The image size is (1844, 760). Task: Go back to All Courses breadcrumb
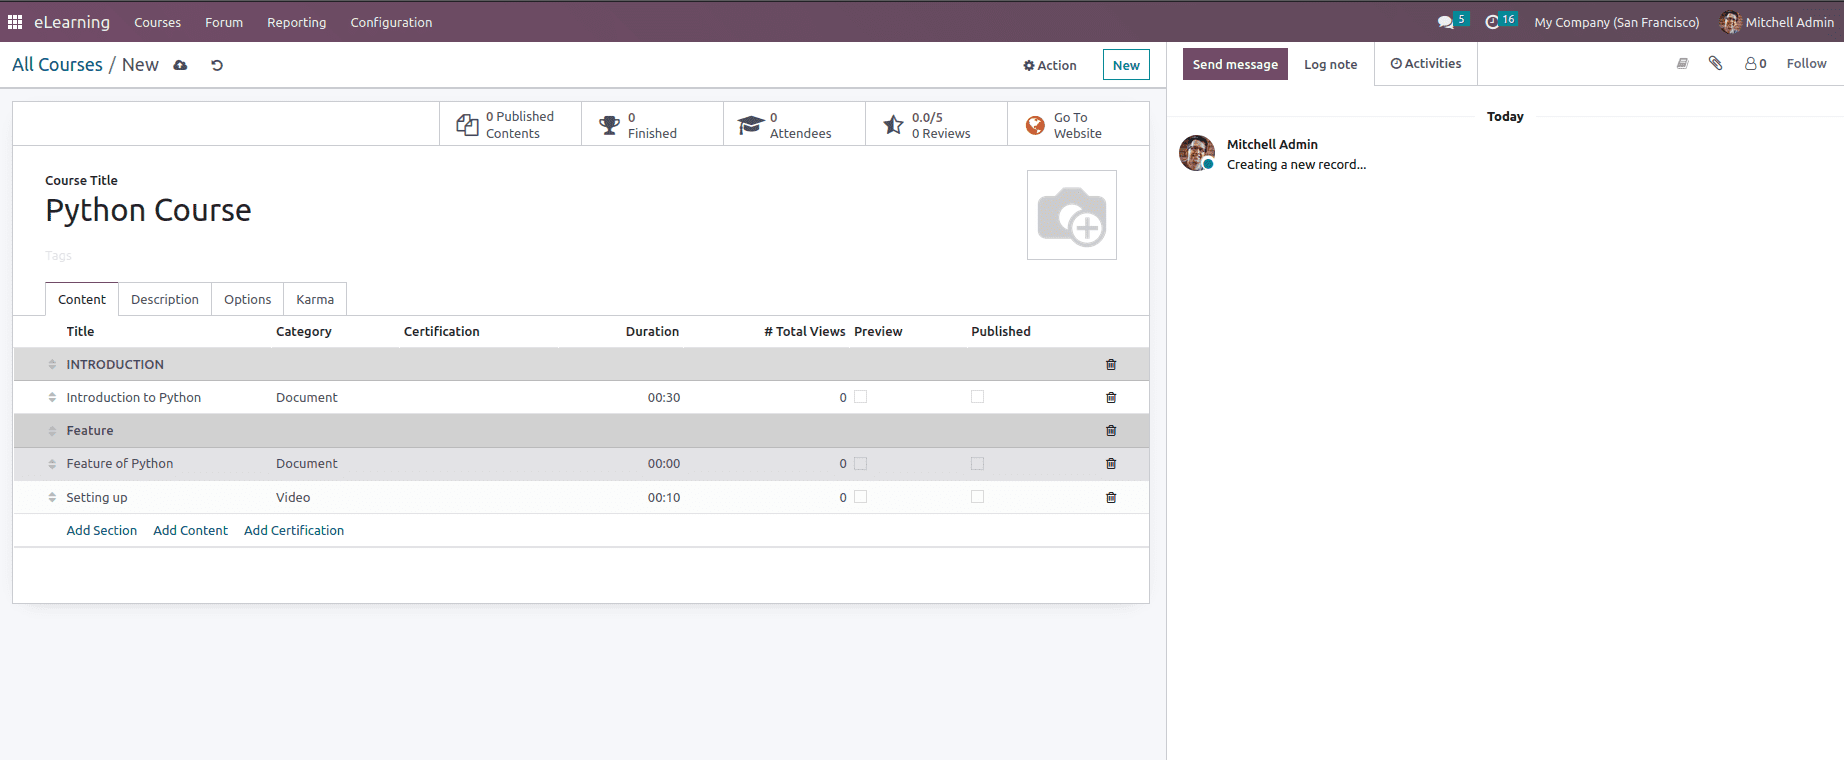[58, 65]
